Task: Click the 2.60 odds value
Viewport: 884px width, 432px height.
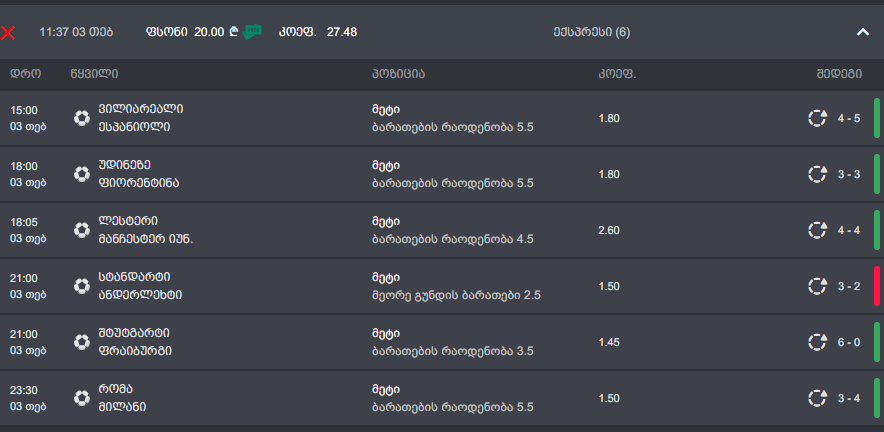Action: point(609,230)
